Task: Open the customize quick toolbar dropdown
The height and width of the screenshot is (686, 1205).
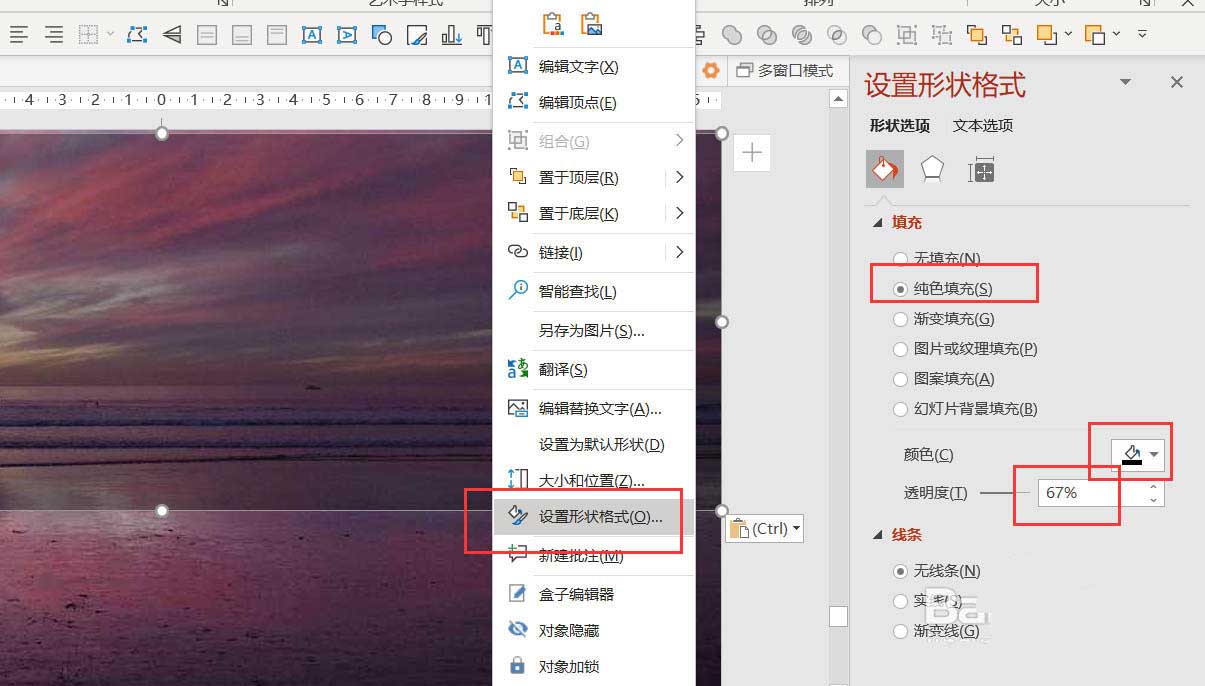Action: pyautogui.click(x=1142, y=35)
